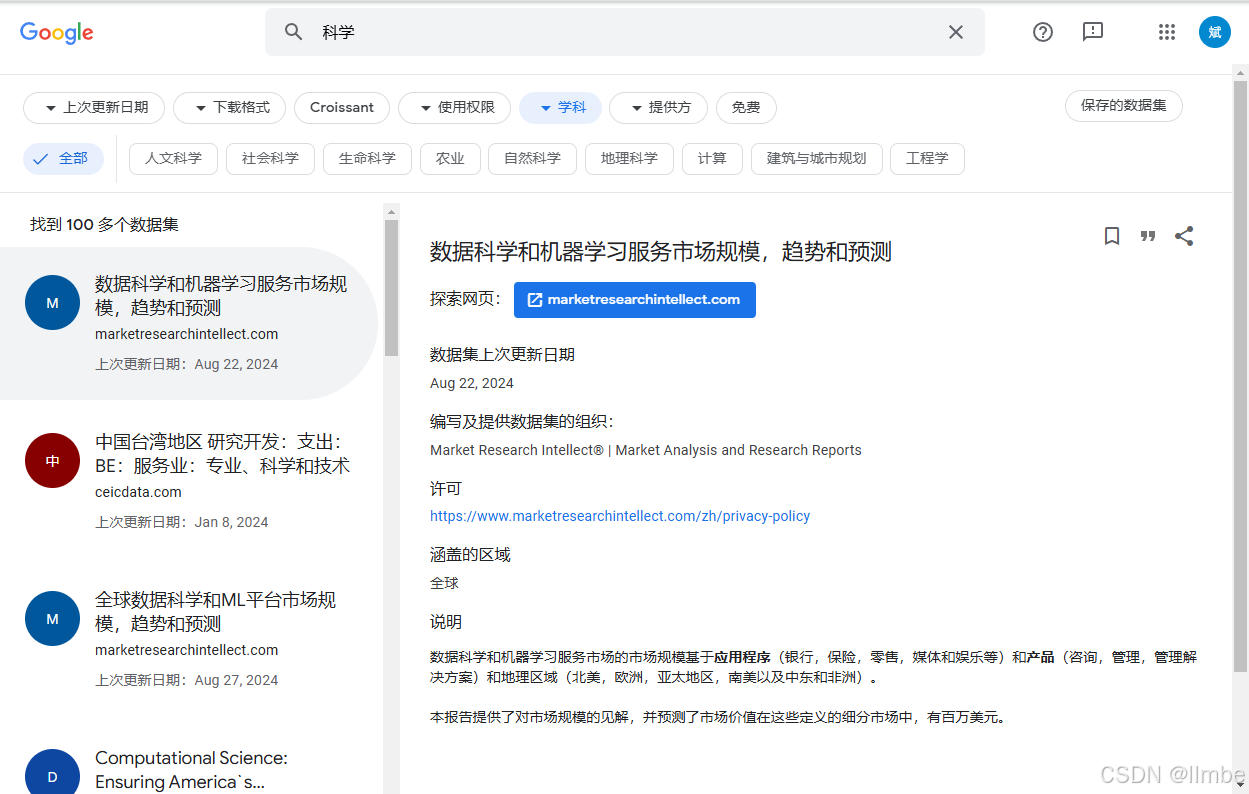Select the 计算 subject chip
Image resolution: width=1249 pixels, height=794 pixels.
coord(712,159)
